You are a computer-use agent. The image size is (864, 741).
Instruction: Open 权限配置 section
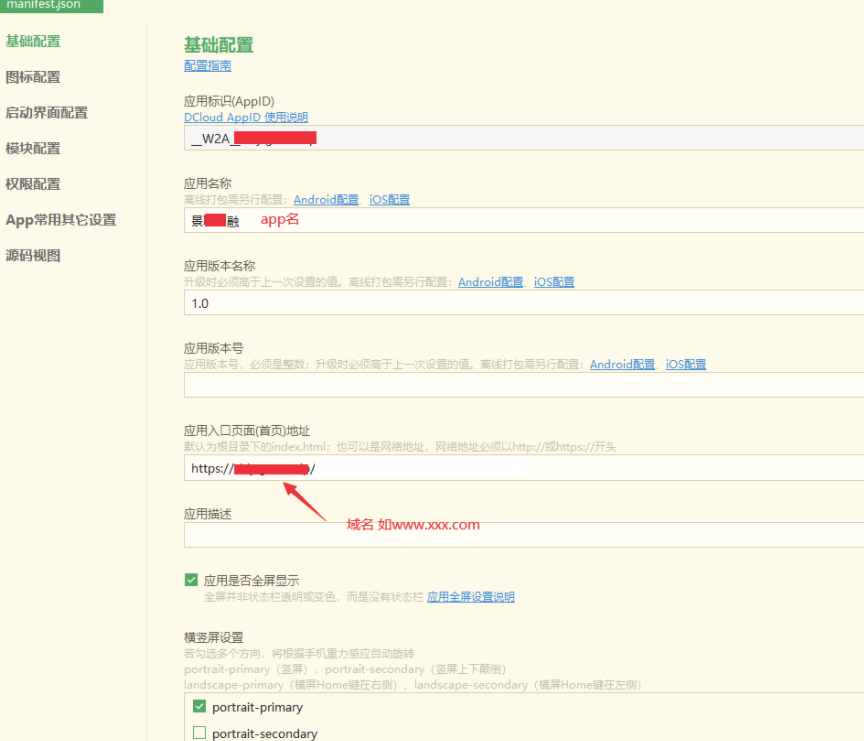tap(33, 184)
